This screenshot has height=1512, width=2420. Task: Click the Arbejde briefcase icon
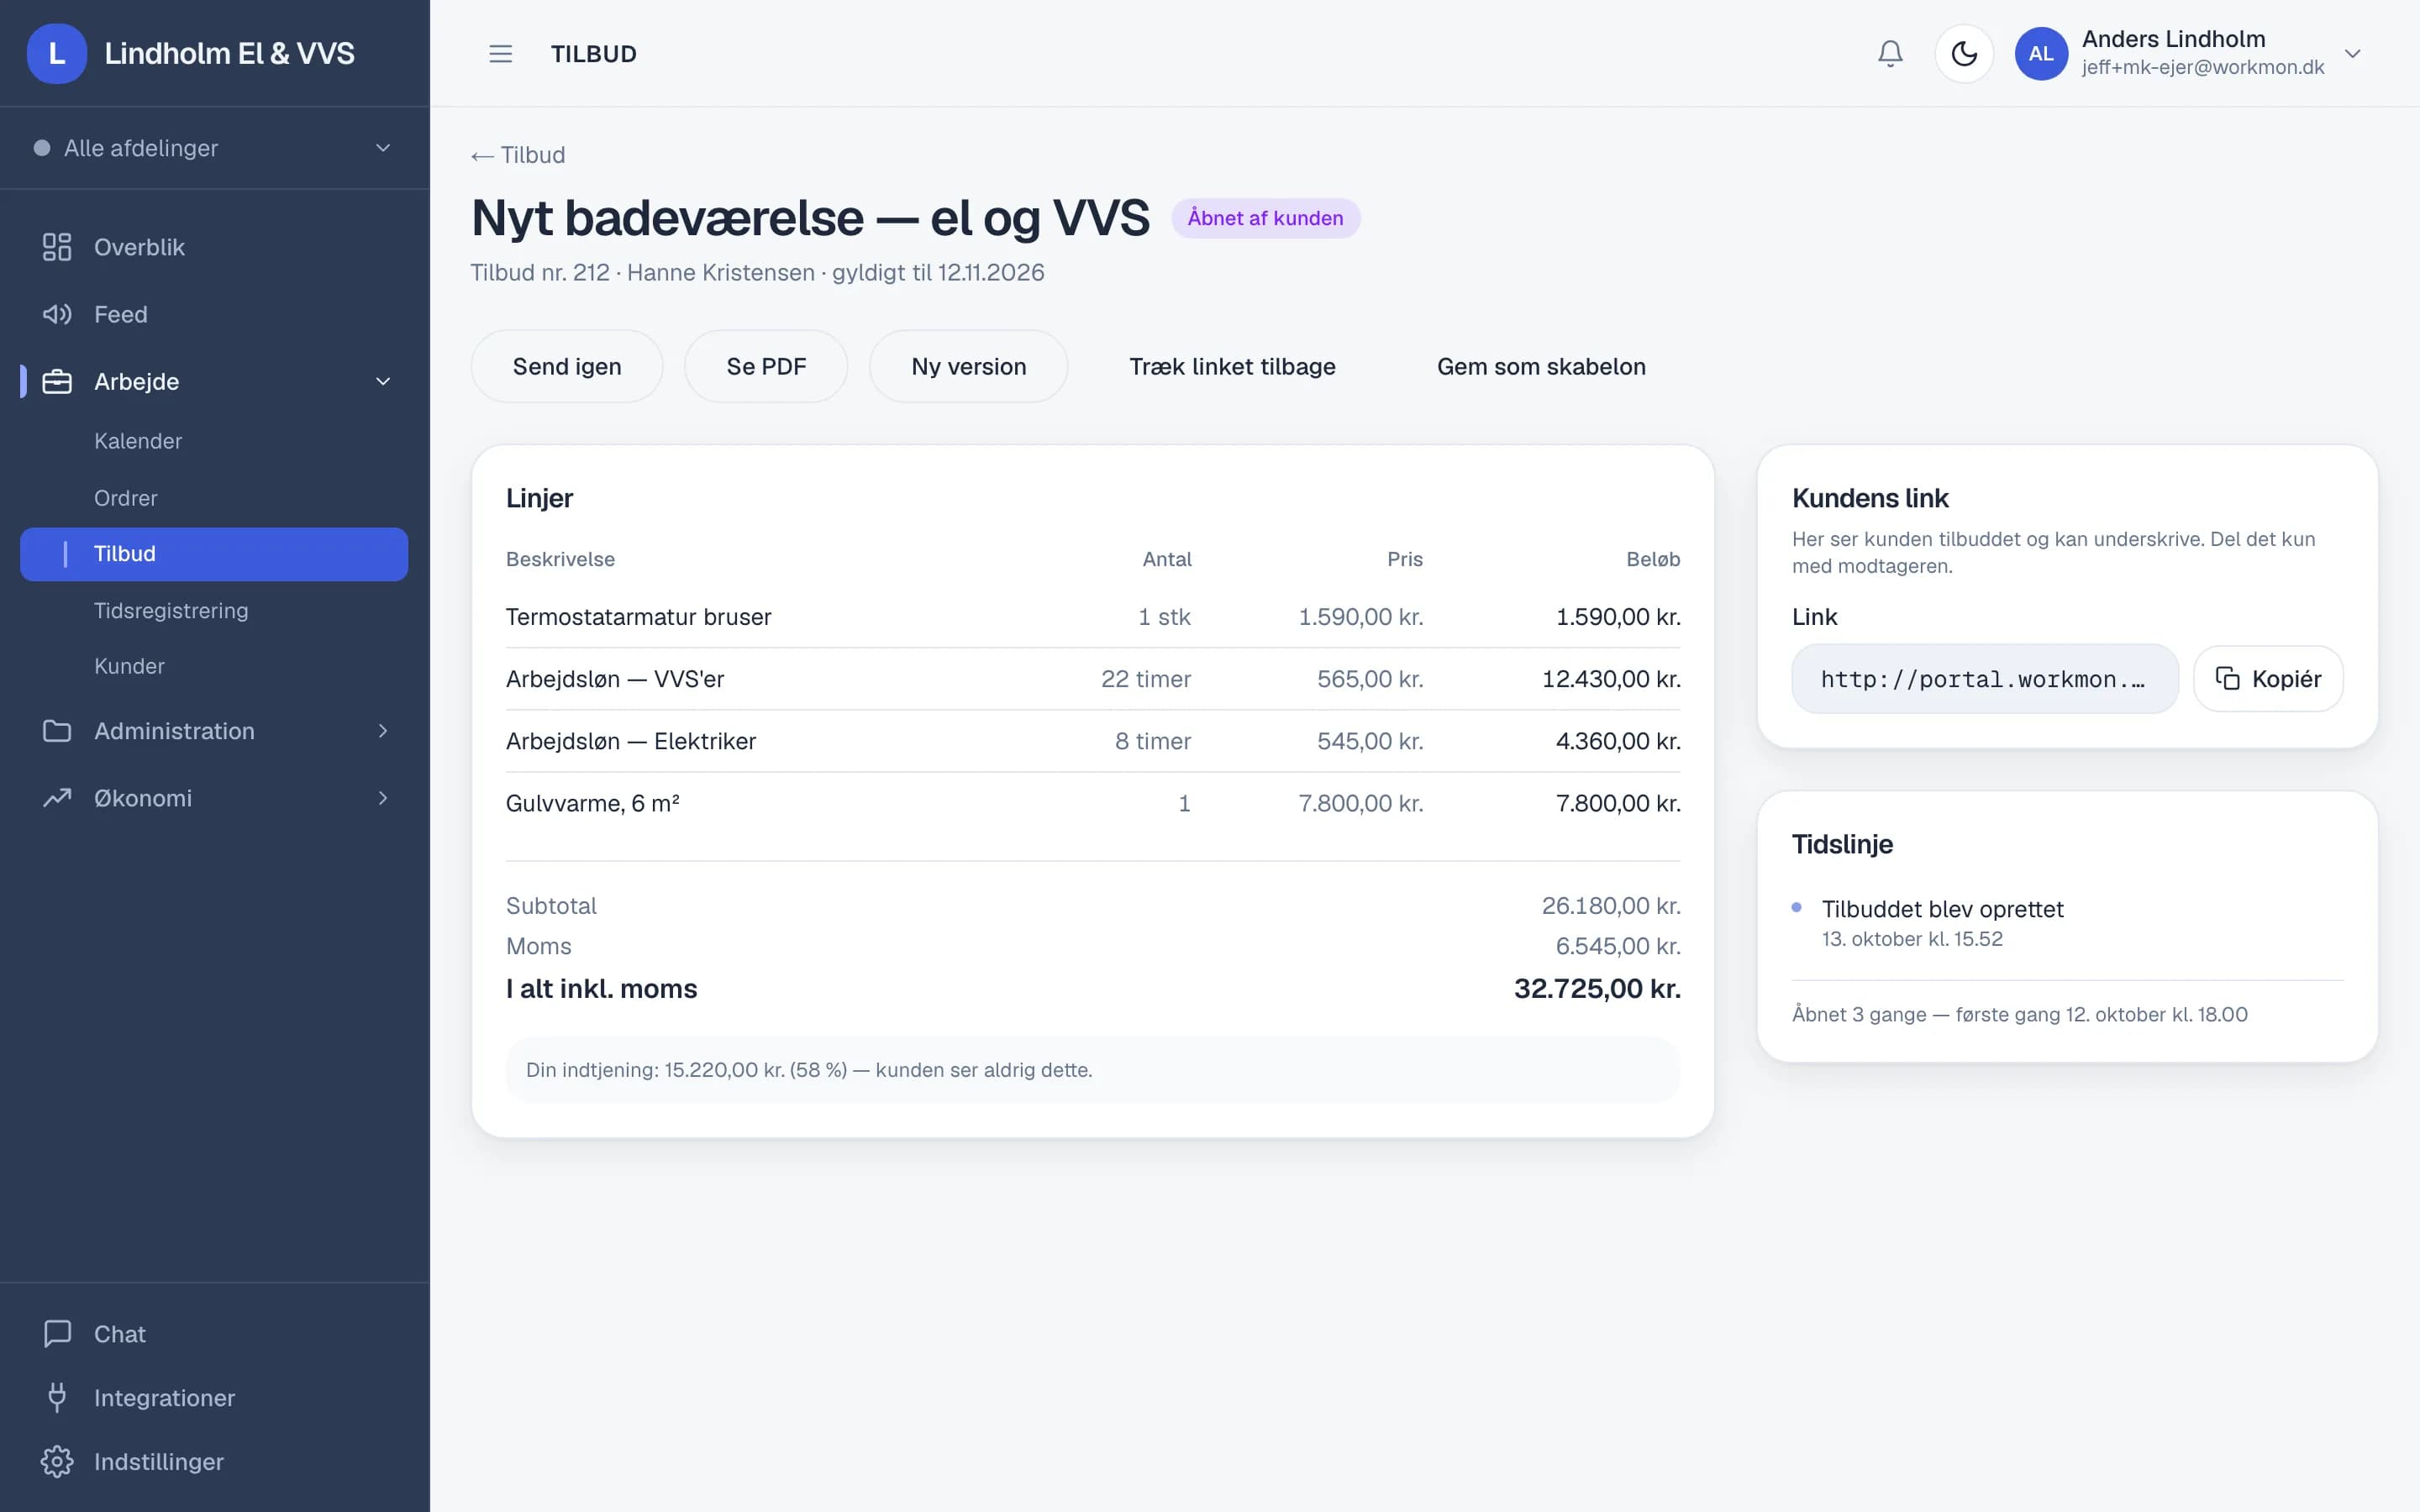click(x=57, y=381)
